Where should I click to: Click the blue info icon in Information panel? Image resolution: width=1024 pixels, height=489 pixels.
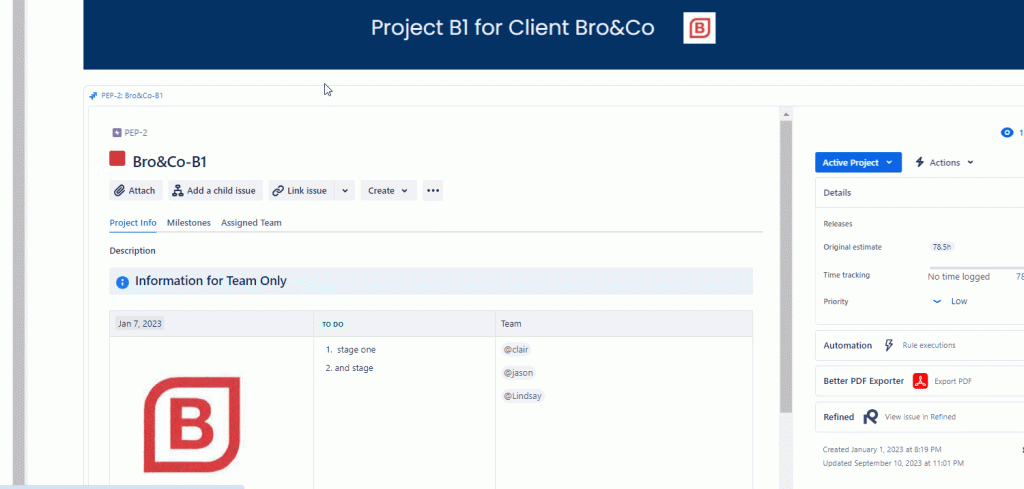pos(122,282)
